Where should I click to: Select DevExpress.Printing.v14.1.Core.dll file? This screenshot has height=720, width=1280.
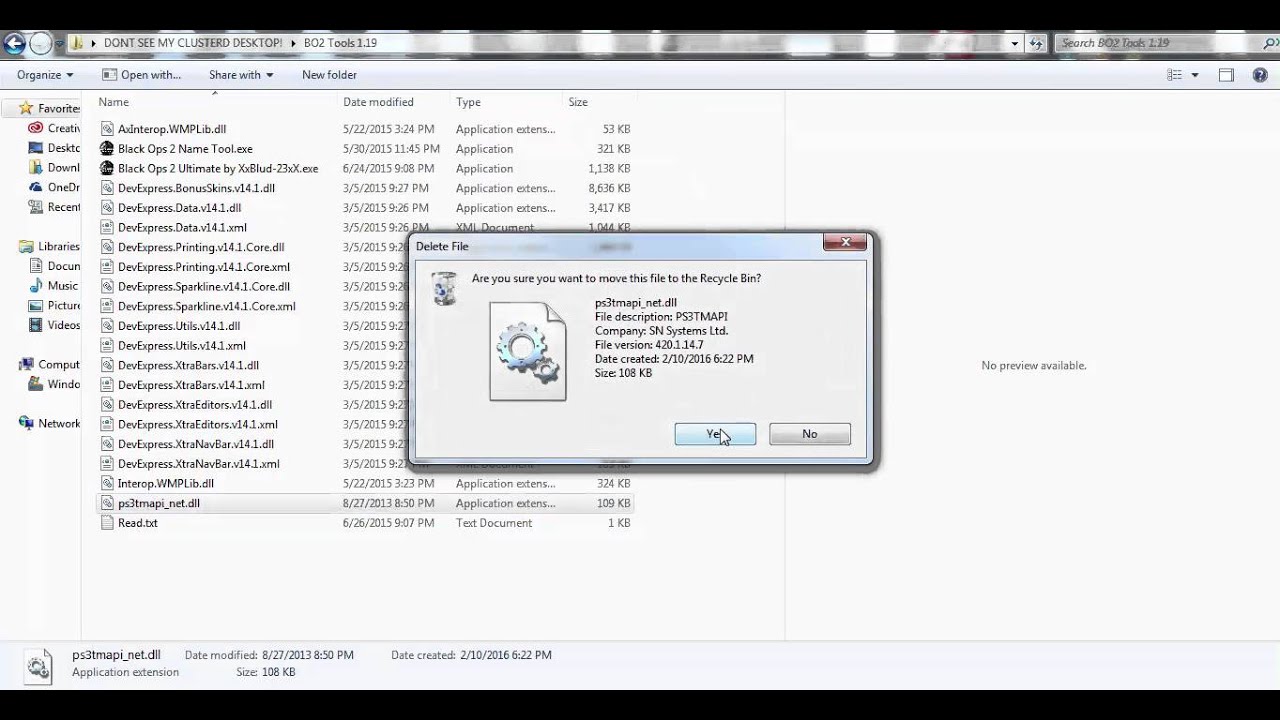click(x=201, y=247)
